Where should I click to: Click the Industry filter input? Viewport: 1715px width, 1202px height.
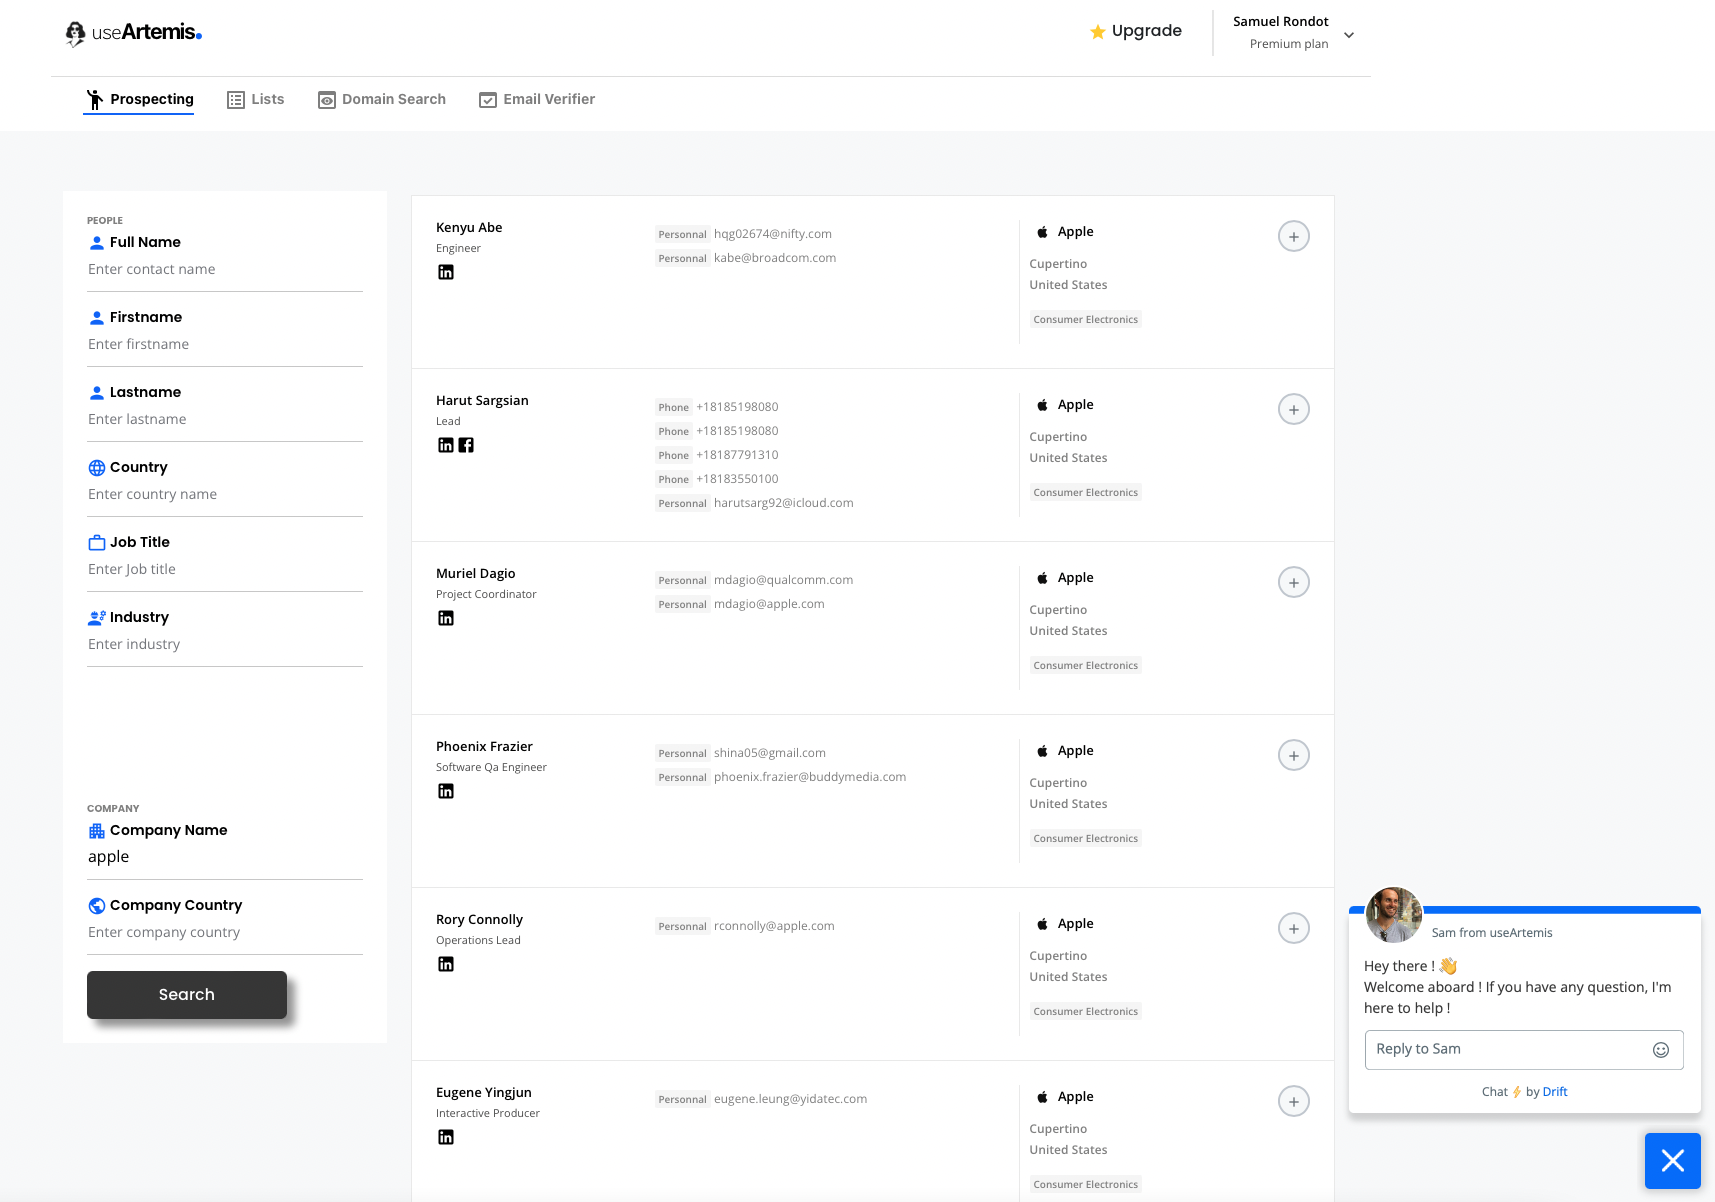[225, 644]
